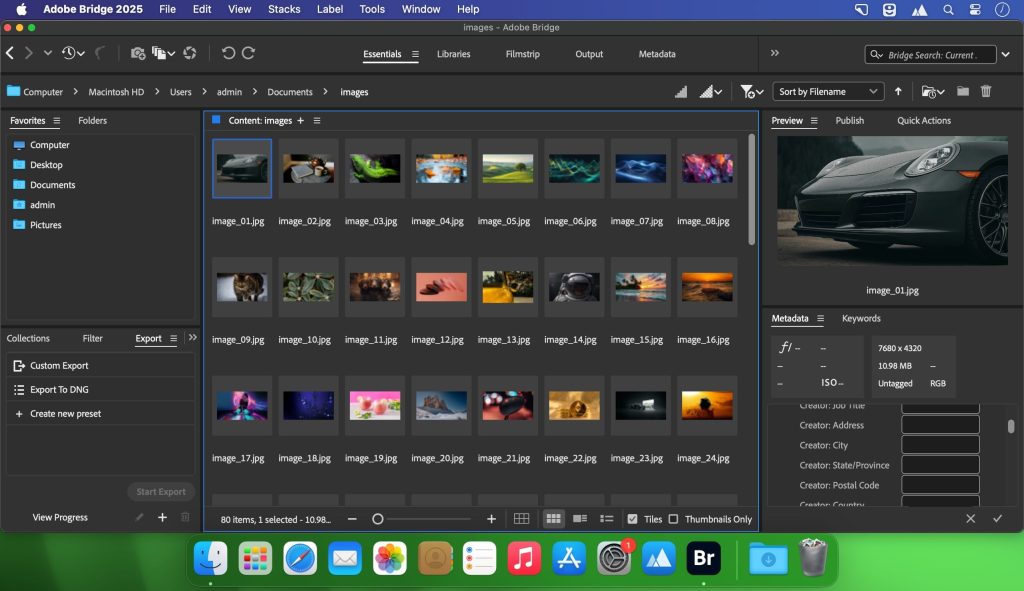Apply metadata changes with the checkmark
This screenshot has width=1024, height=591.
pyautogui.click(x=997, y=519)
